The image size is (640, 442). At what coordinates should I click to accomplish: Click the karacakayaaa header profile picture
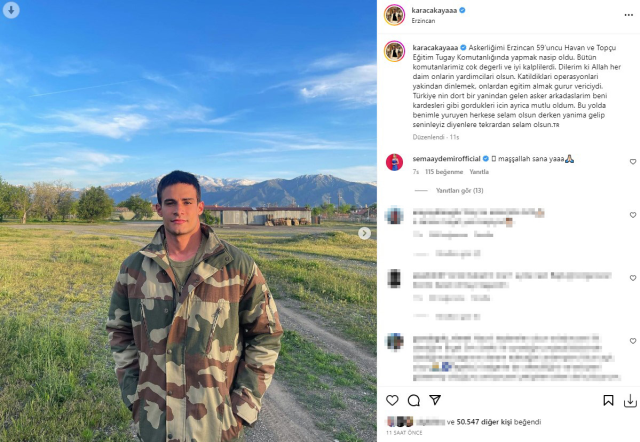click(394, 15)
